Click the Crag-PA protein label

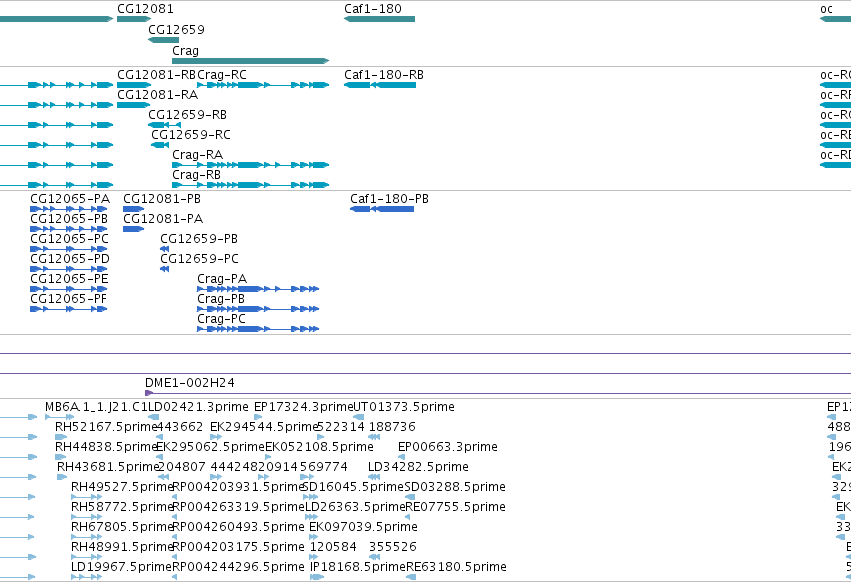point(222,279)
